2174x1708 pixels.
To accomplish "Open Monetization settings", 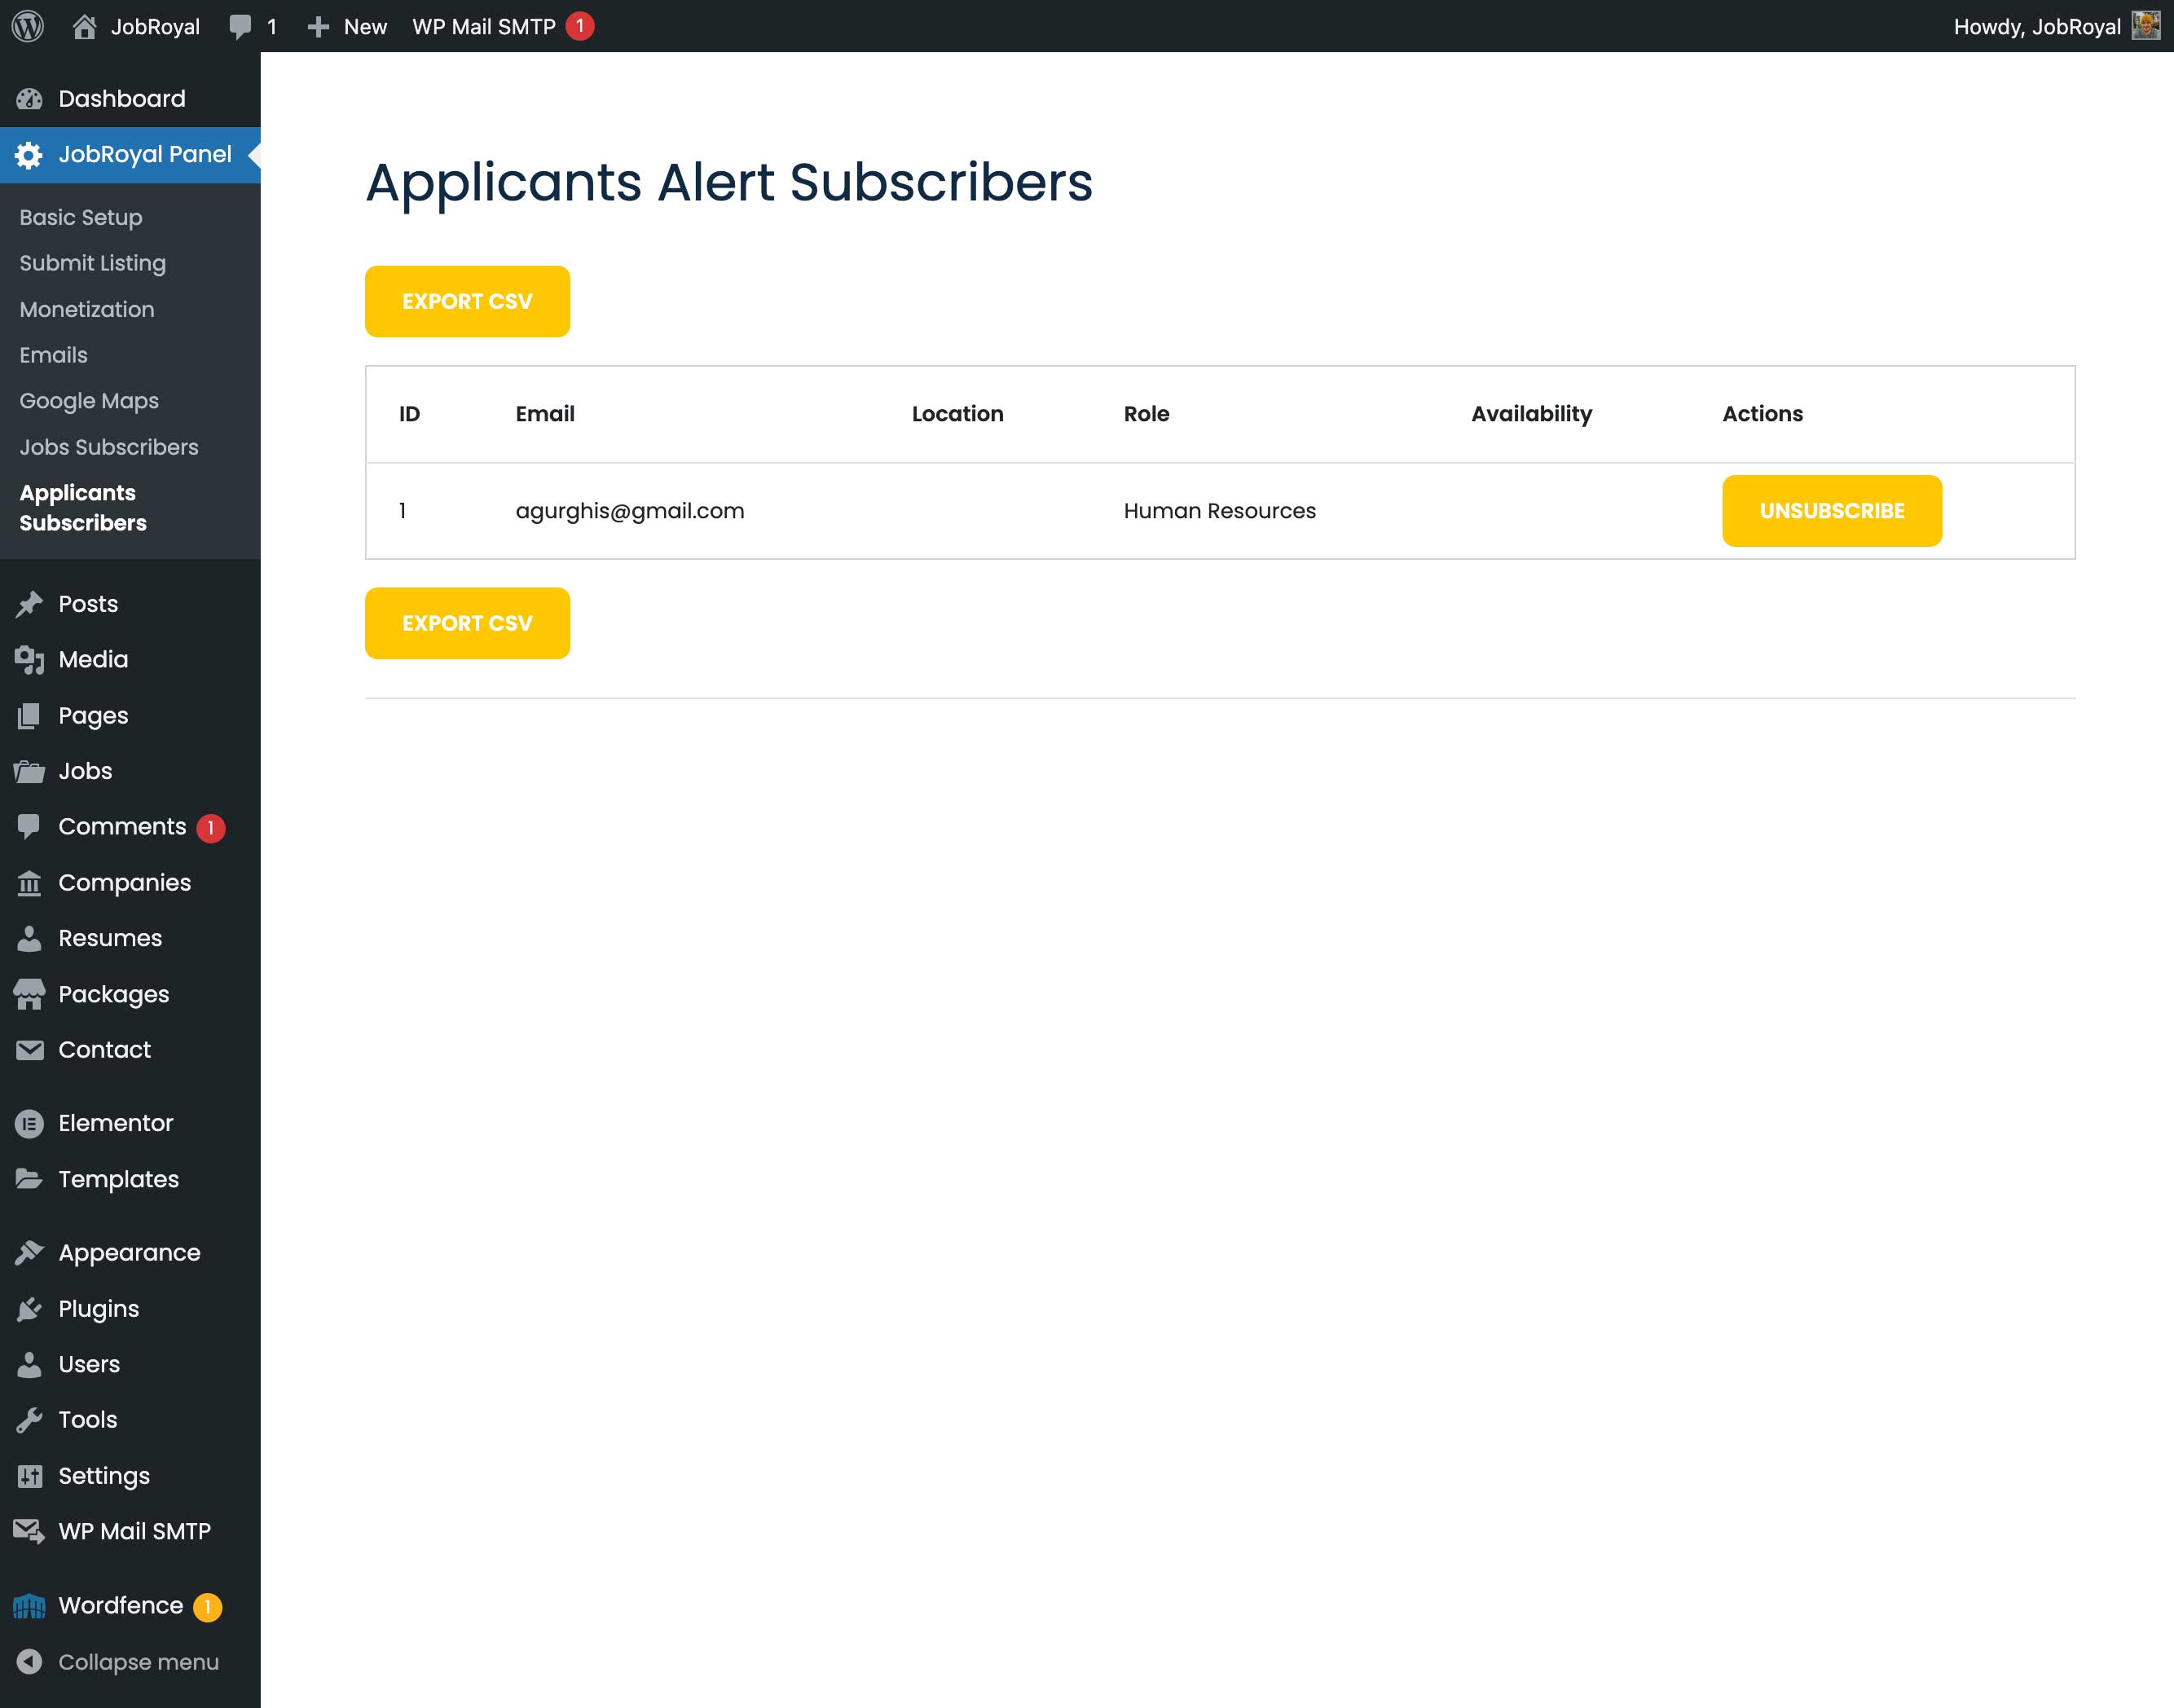I will point(87,309).
